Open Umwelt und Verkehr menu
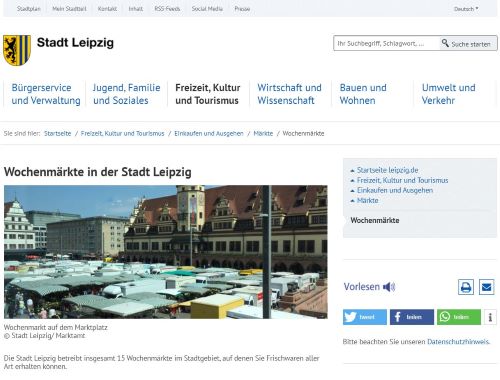The height and width of the screenshot is (380, 500). [448, 94]
